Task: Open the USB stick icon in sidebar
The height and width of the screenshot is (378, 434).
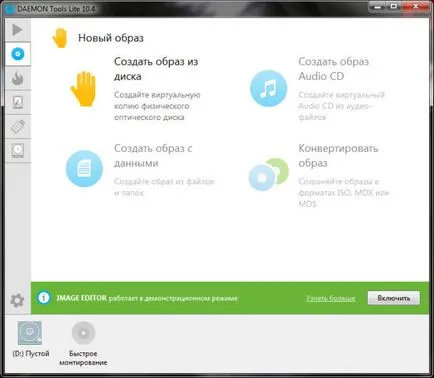Action: click(18, 126)
